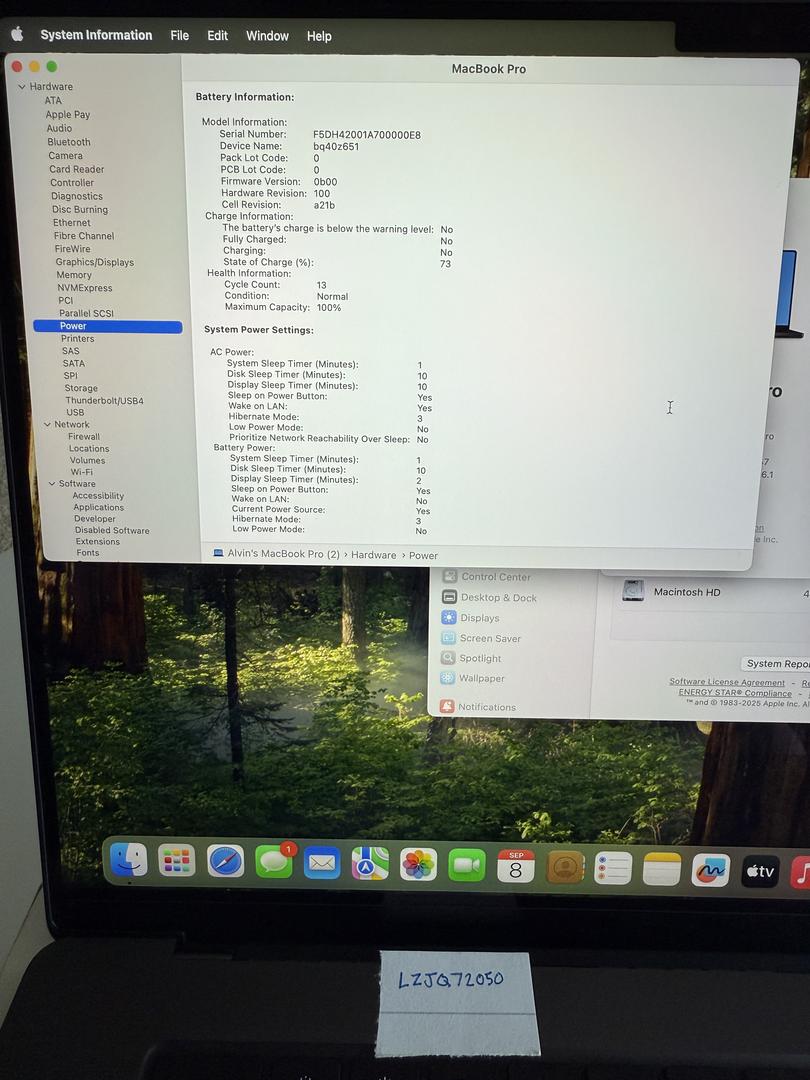
Task: Open the File menu
Action: (180, 36)
